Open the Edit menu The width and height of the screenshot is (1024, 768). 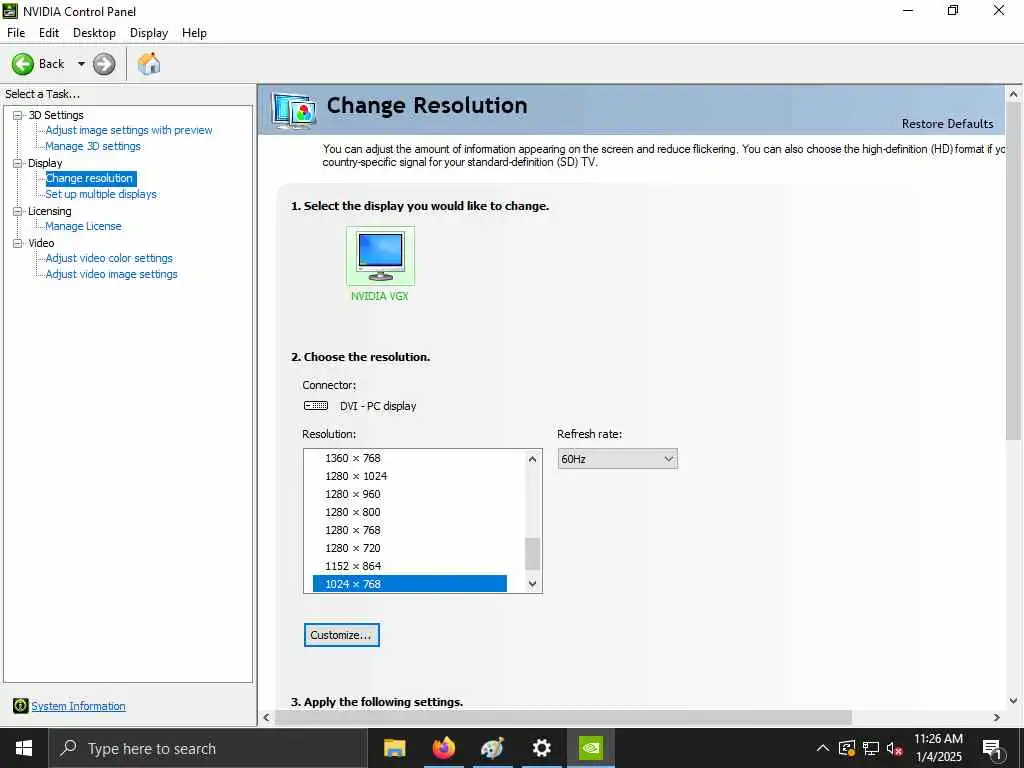pos(49,33)
